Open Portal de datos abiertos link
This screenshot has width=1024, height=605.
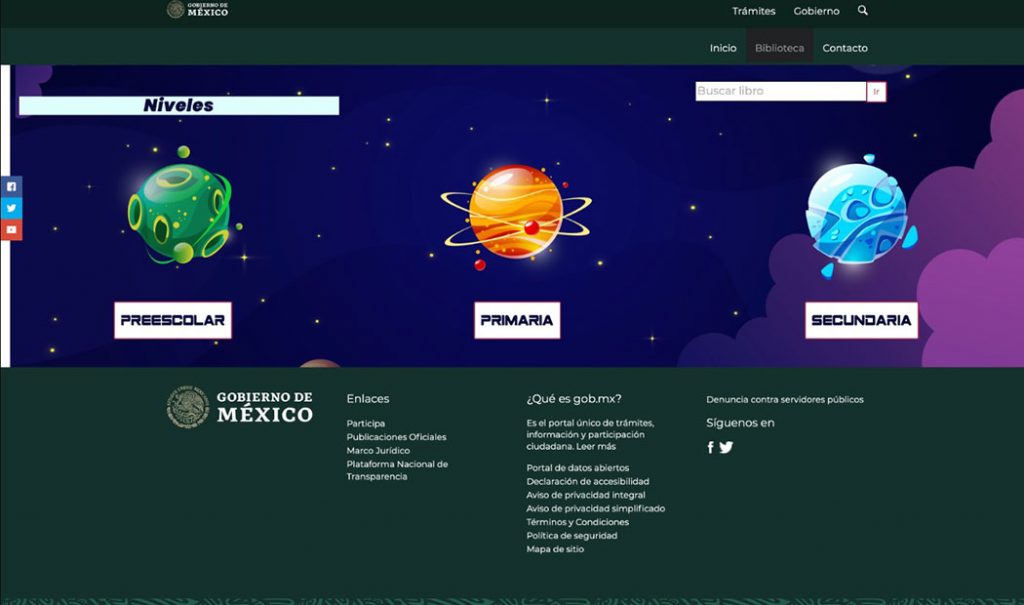click(x=578, y=468)
